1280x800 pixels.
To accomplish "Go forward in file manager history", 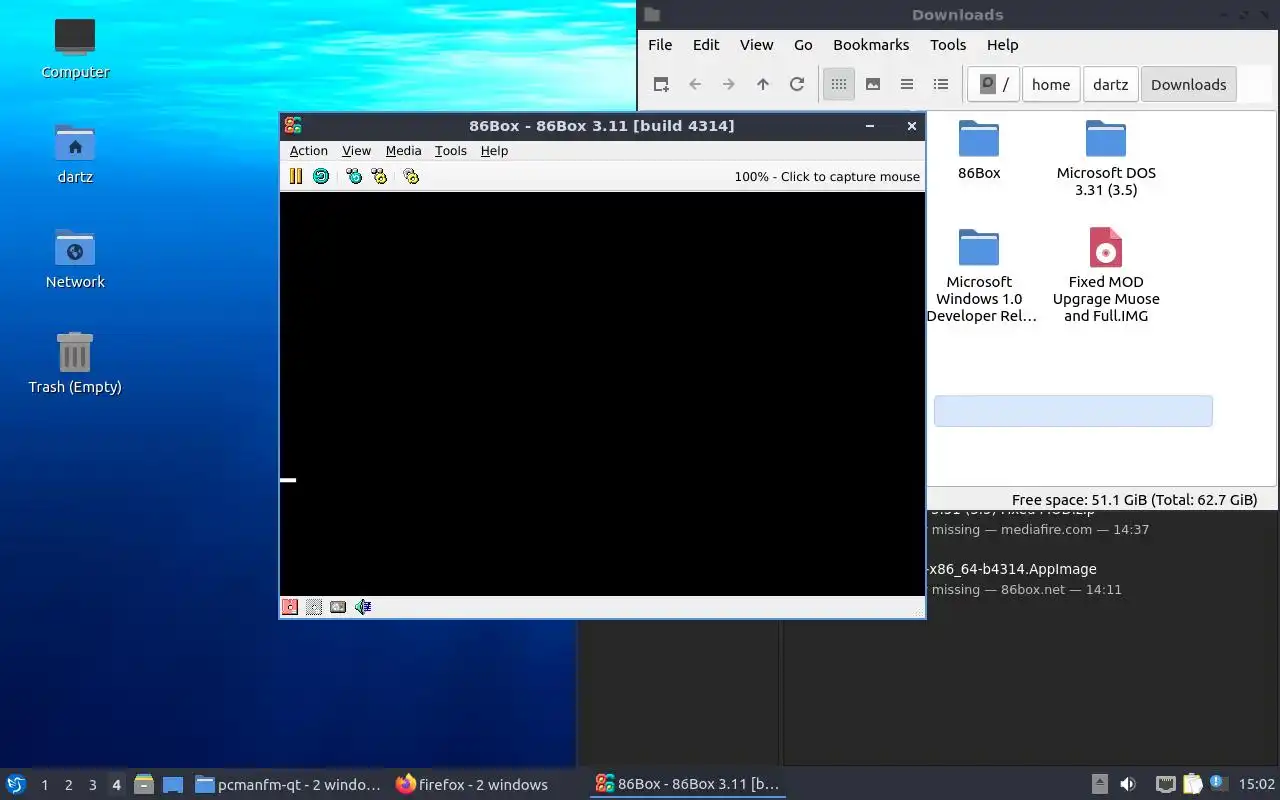I will coord(729,85).
